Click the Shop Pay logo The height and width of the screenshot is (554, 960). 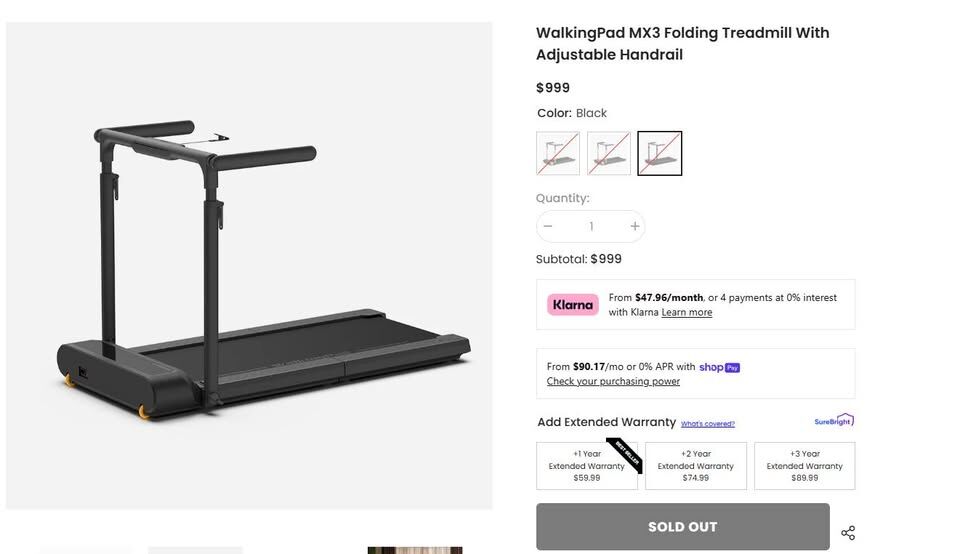(x=719, y=367)
